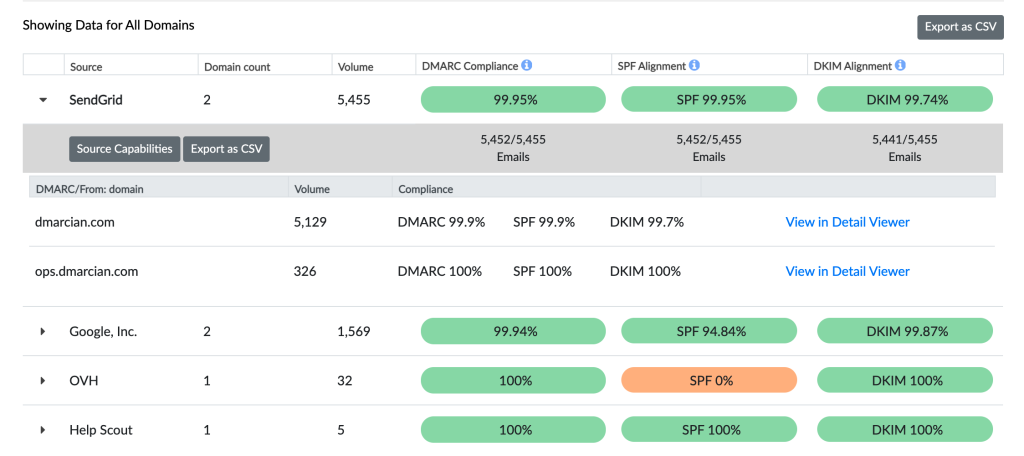Image resolution: width=1024 pixels, height=456 pixels.
Task: Click 5,441/5,455 Emails DKIM count
Action: (x=904, y=148)
